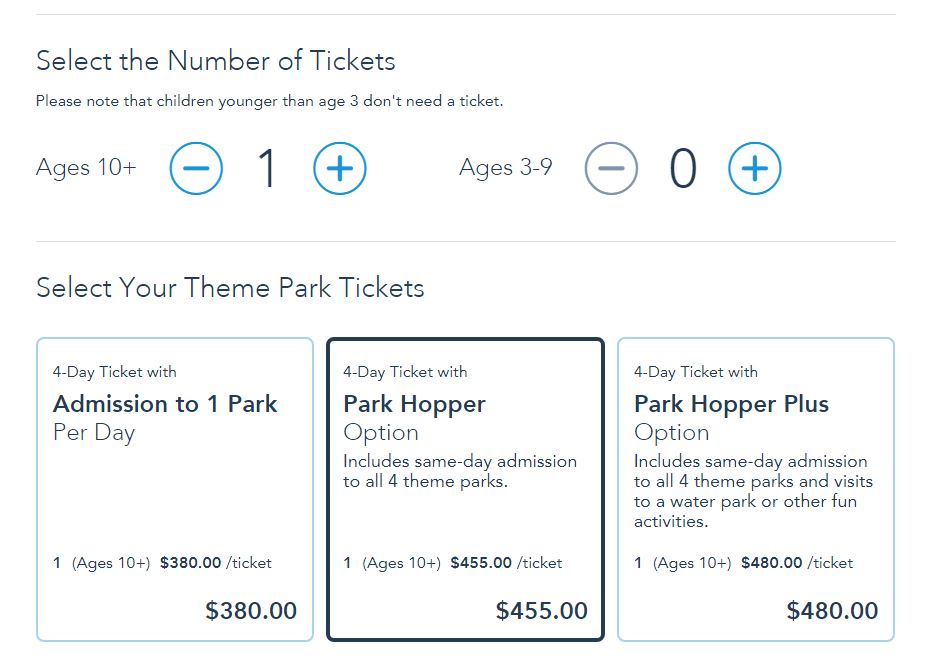Decrease the Ages 10+ ticket count
This screenshot has width=928, height=661.
click(x=196, y=168)
